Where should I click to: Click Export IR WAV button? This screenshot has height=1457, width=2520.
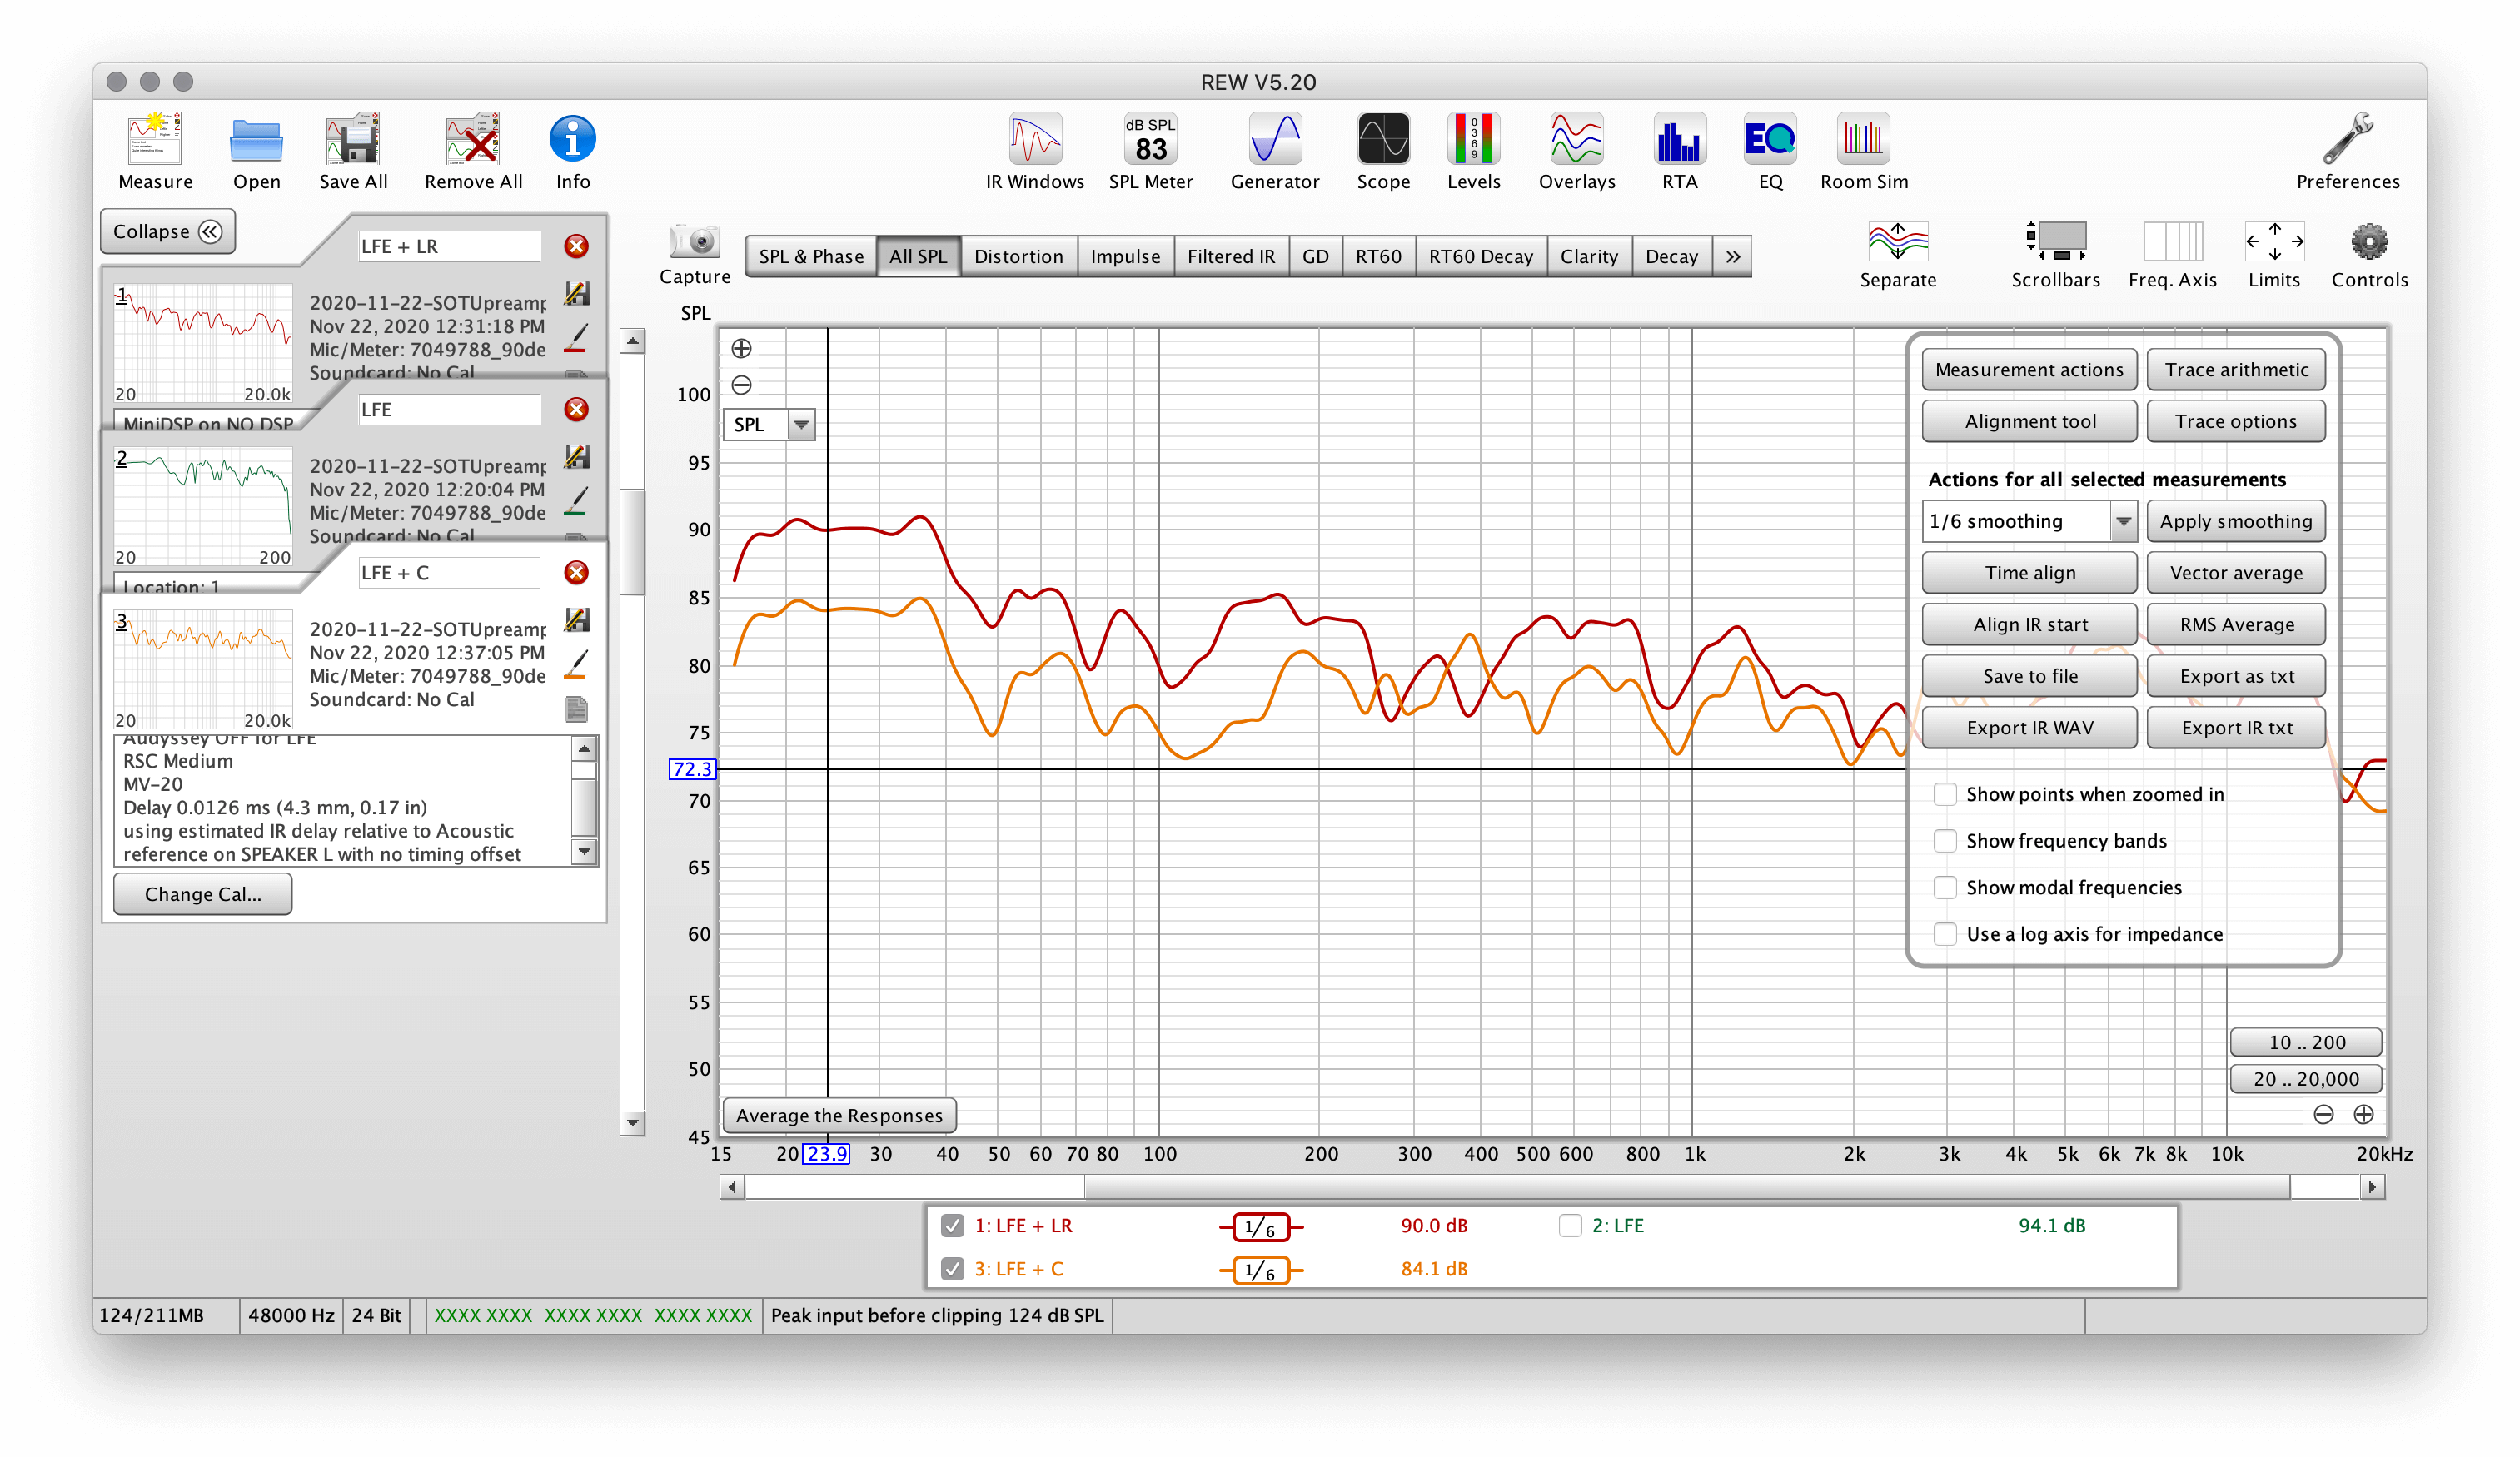click(x=2029, y=728)
